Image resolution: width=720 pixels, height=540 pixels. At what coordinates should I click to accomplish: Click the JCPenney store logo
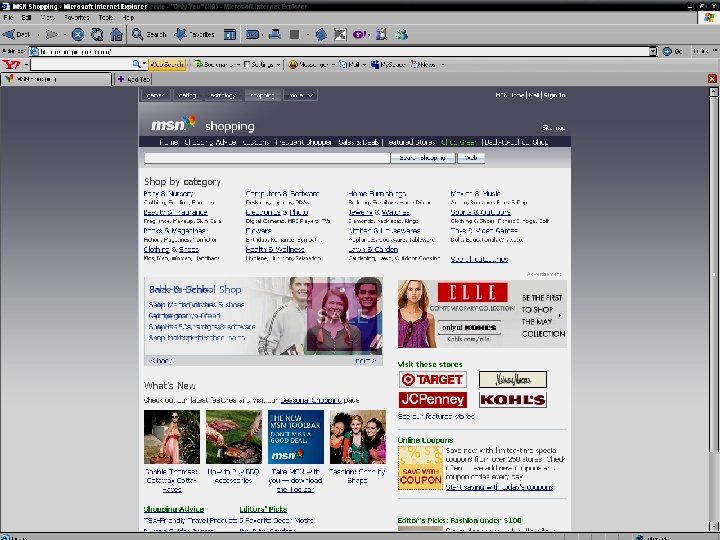[x=433, y=399]
